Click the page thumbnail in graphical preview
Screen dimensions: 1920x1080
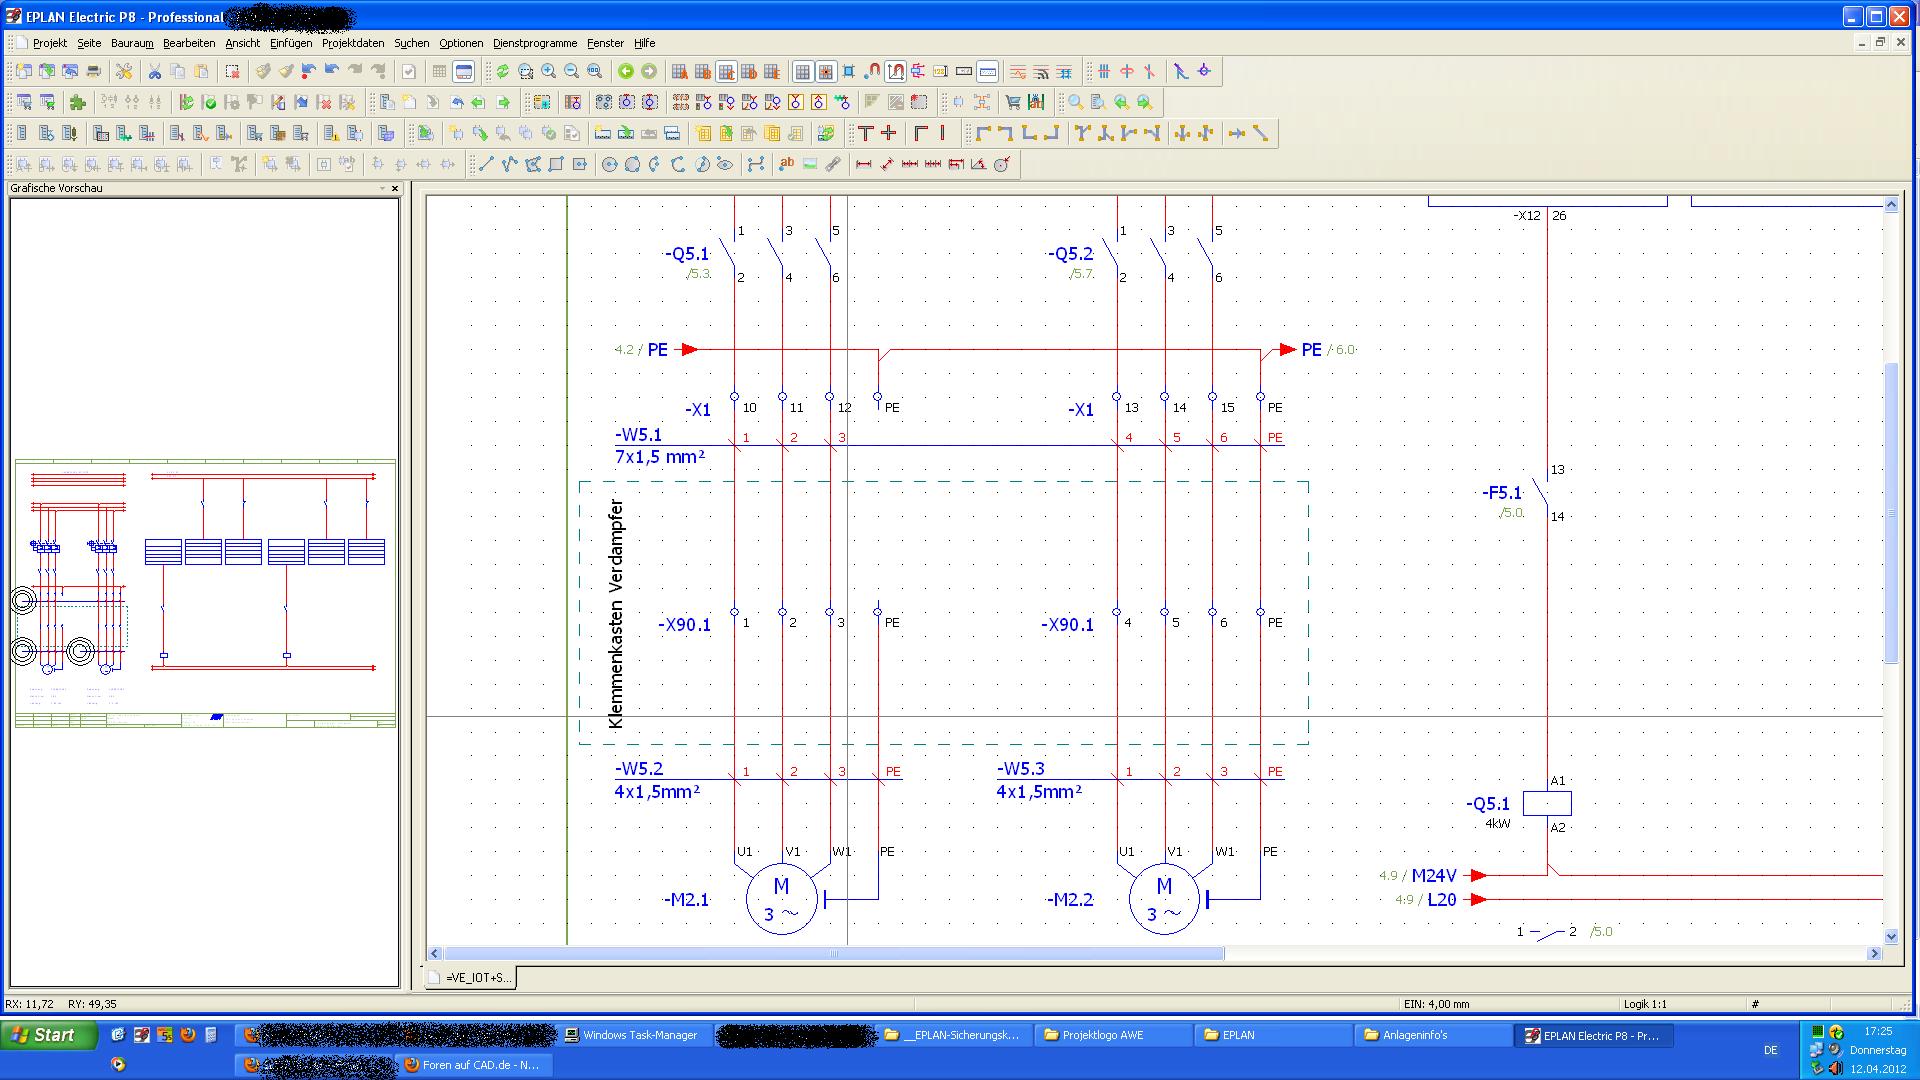[x=205, y=594]
